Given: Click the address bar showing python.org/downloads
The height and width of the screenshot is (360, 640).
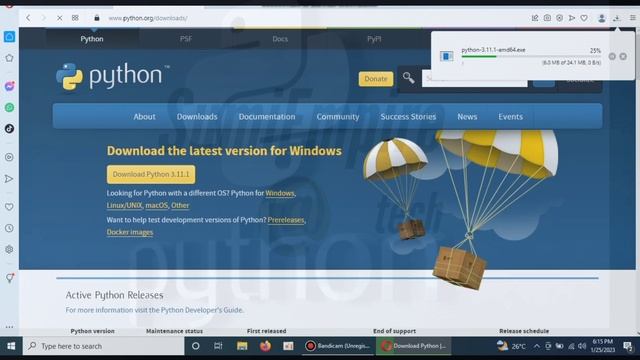Looking at the screenshot, I should pyautogui.click(x=148, y=18).
